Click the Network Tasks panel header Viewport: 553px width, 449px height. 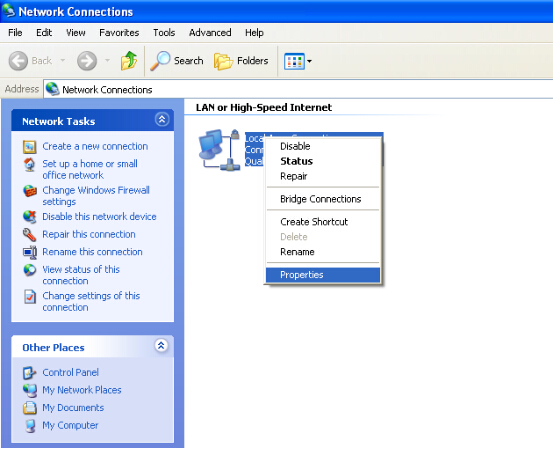pos(92,120)
